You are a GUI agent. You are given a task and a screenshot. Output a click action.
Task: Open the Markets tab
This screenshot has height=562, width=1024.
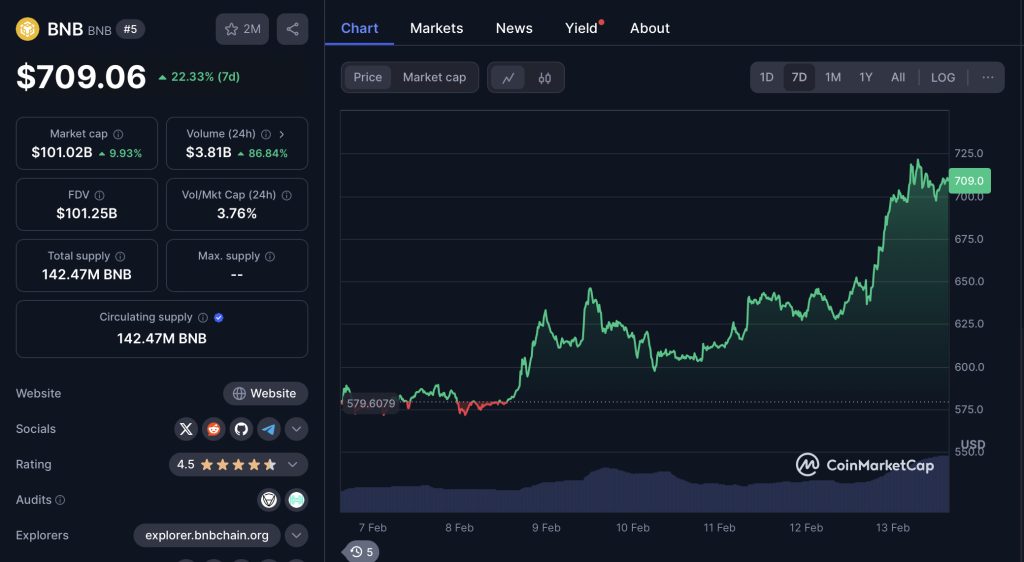pyautogui.click(x=436, y=28)
